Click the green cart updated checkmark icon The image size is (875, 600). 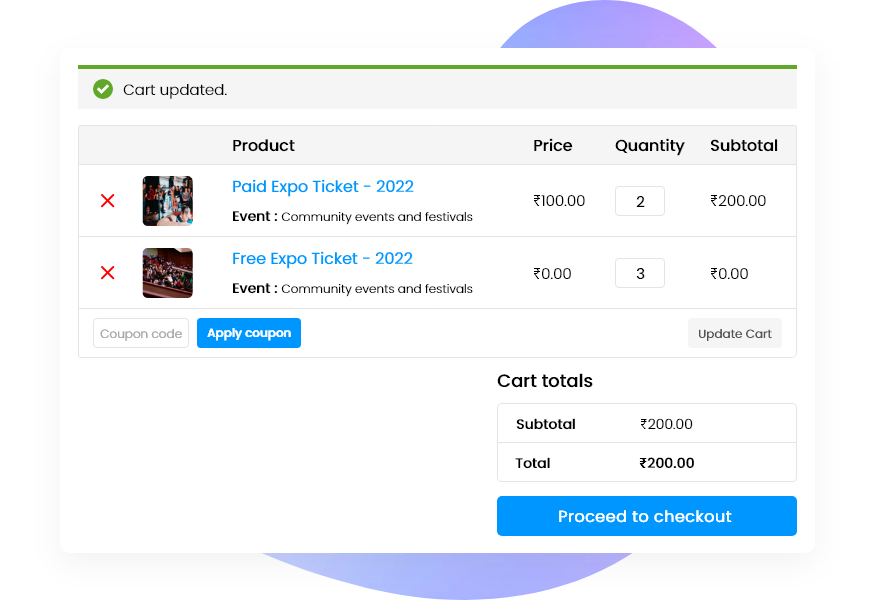[102, 89]
